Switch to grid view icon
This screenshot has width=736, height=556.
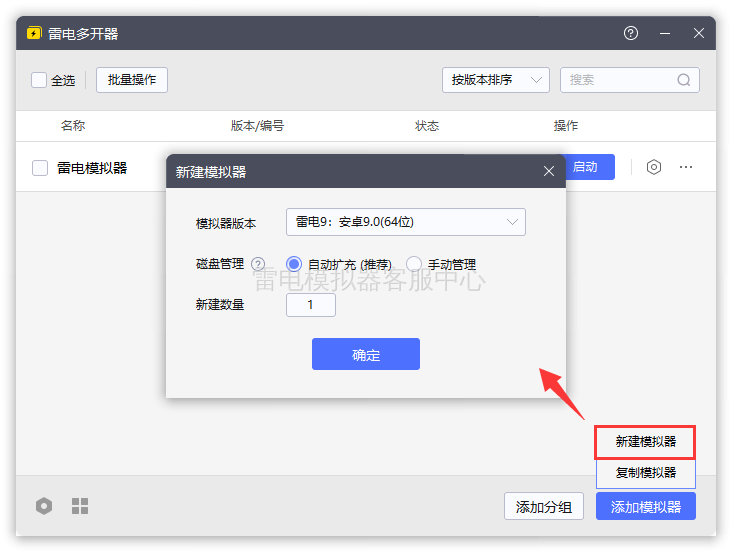(80, 506)
